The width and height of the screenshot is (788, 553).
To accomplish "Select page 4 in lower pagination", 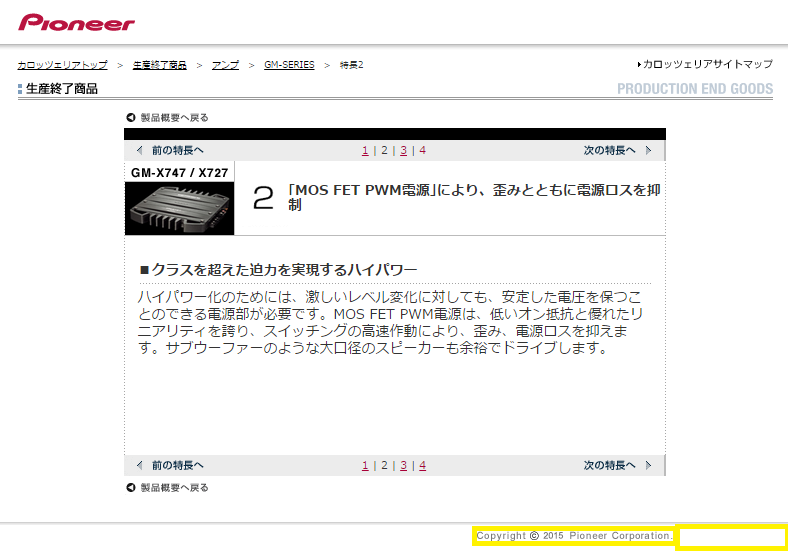I will point(423,466).
